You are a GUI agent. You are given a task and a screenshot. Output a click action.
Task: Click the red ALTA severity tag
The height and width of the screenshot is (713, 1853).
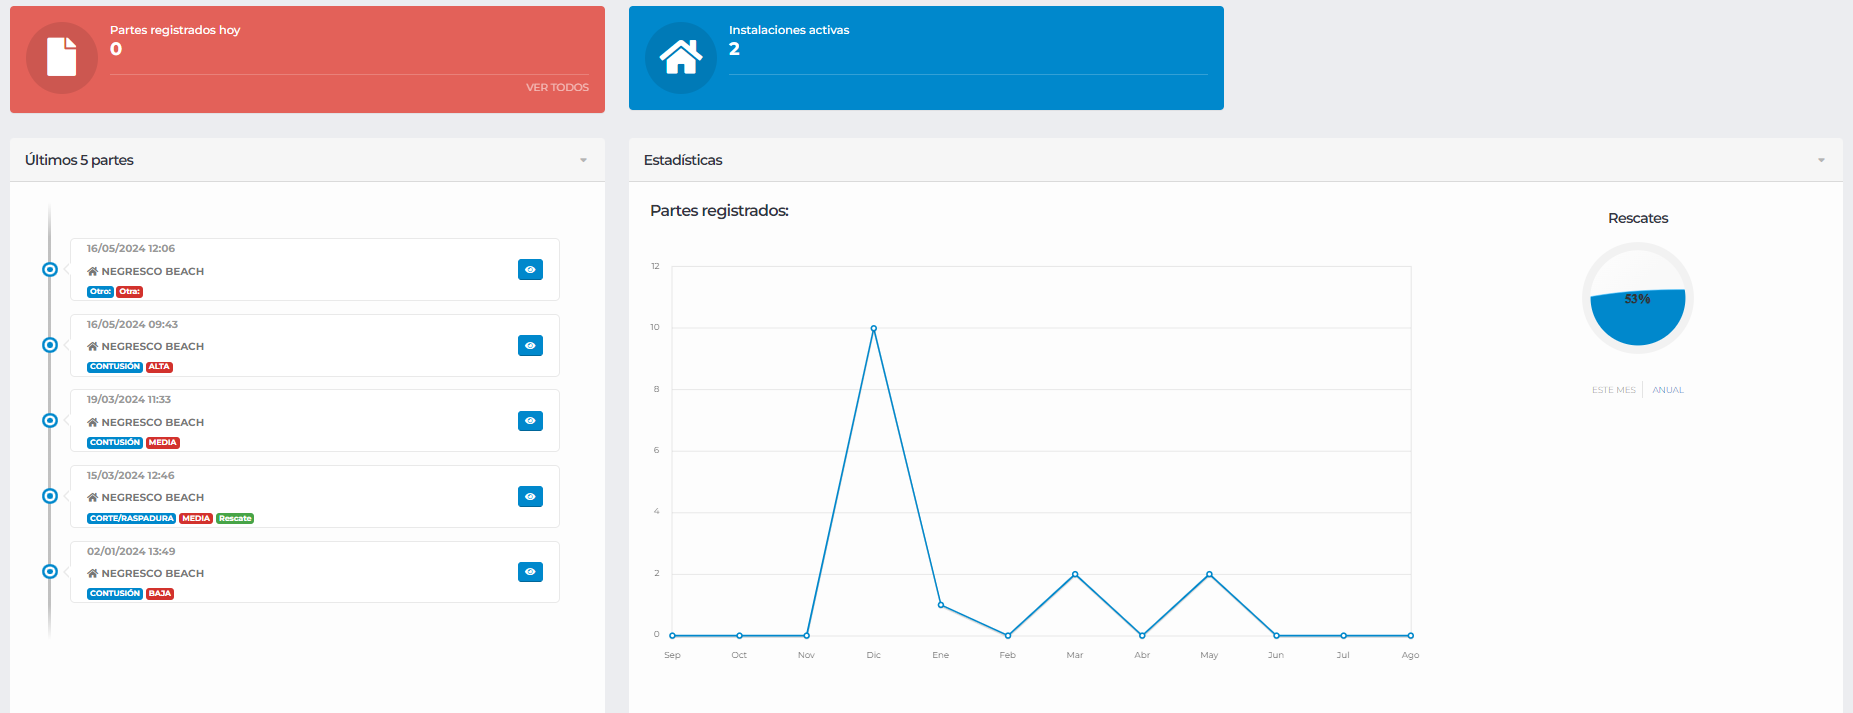tap(159, 367)
